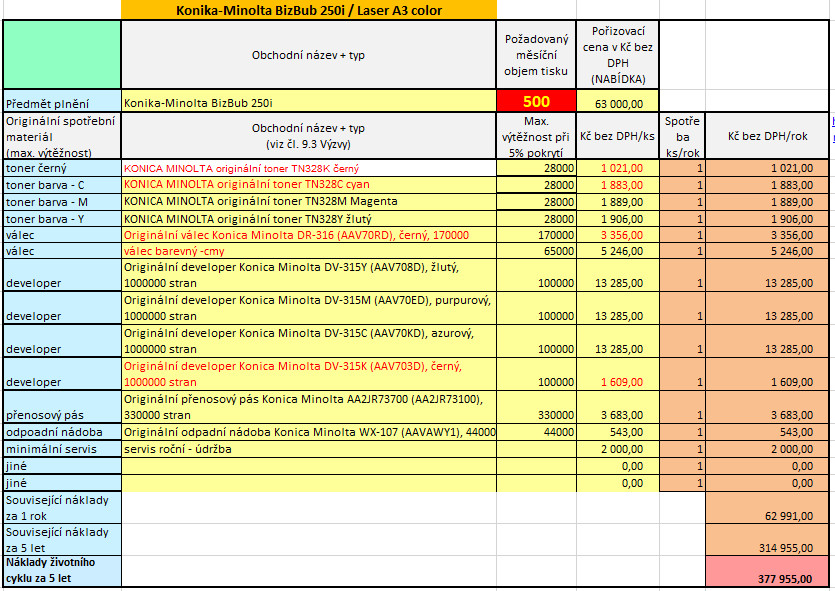Viewport: 835px width, 591px height.
Task: Select the yield value 170000
Action: 536,235
